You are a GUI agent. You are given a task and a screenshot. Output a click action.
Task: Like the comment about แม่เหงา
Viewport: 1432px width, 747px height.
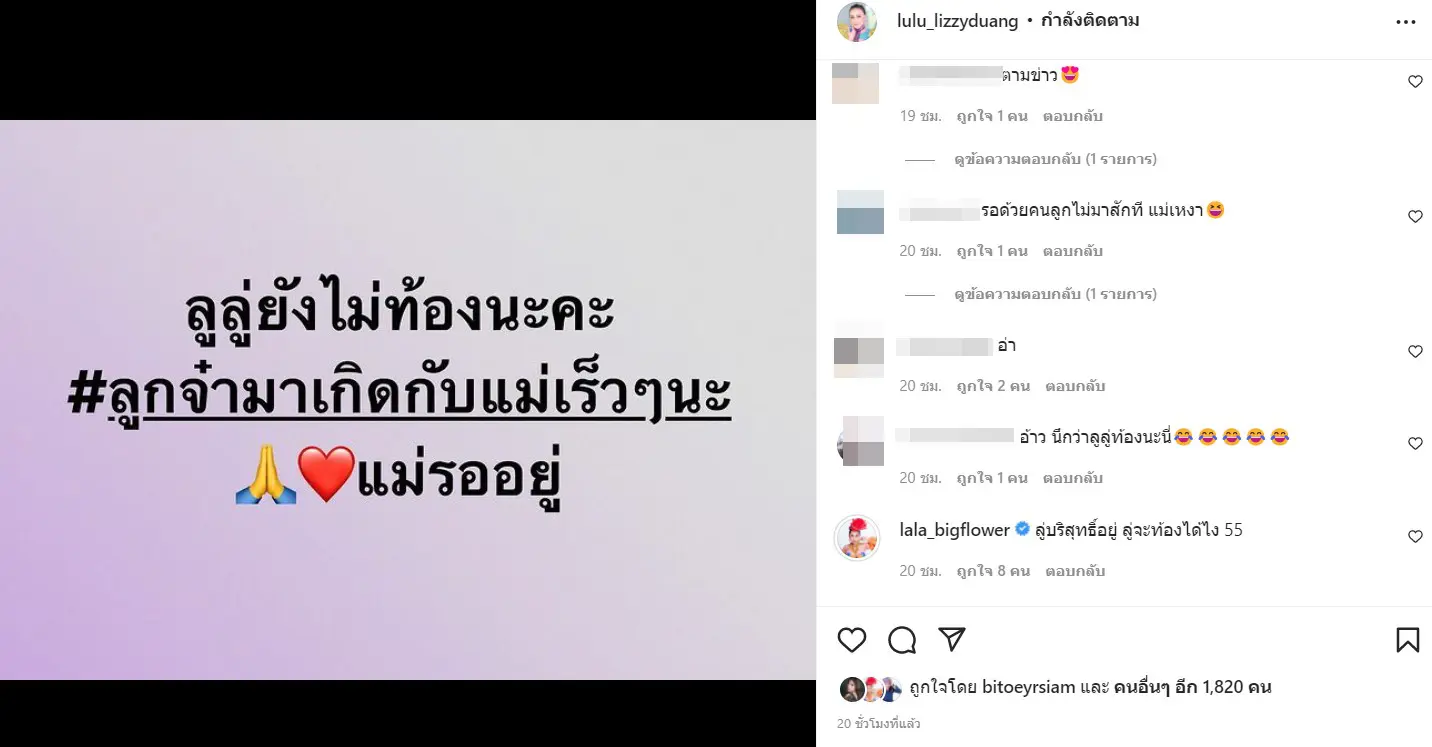click(x=1415, y=217)
